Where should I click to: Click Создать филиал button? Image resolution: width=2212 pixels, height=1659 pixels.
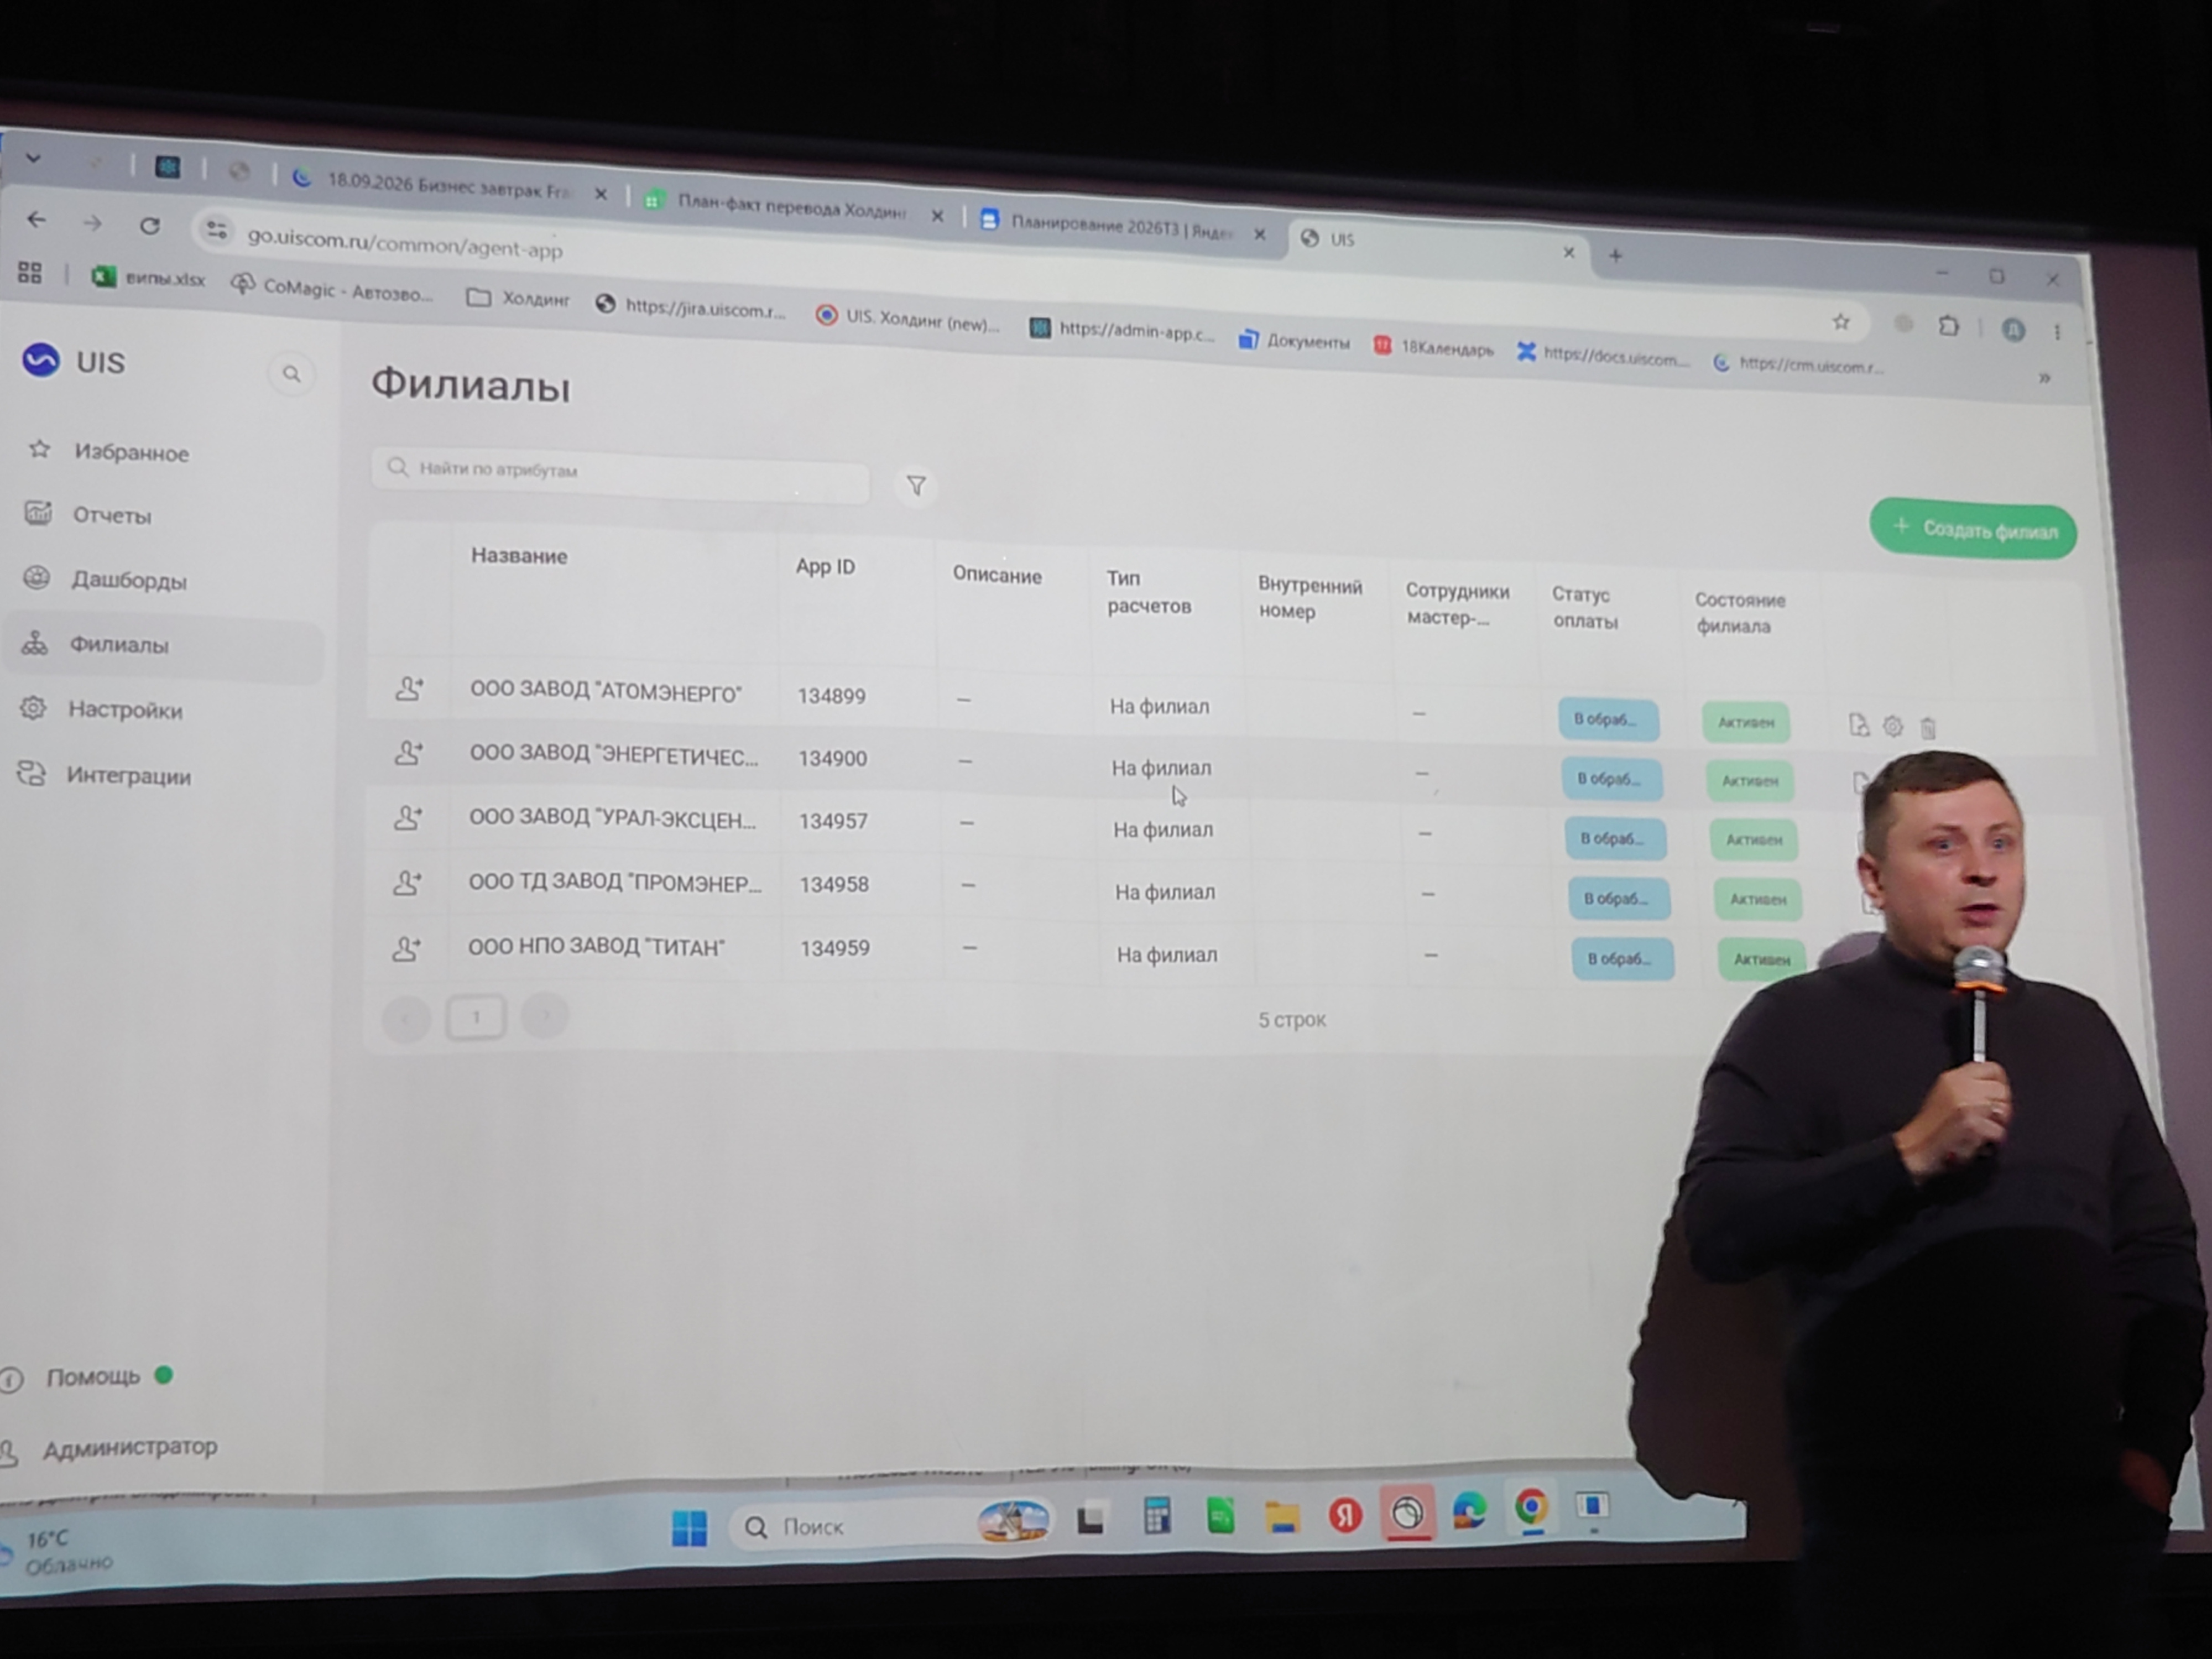pyautogui.click(x=1973, y=529)
